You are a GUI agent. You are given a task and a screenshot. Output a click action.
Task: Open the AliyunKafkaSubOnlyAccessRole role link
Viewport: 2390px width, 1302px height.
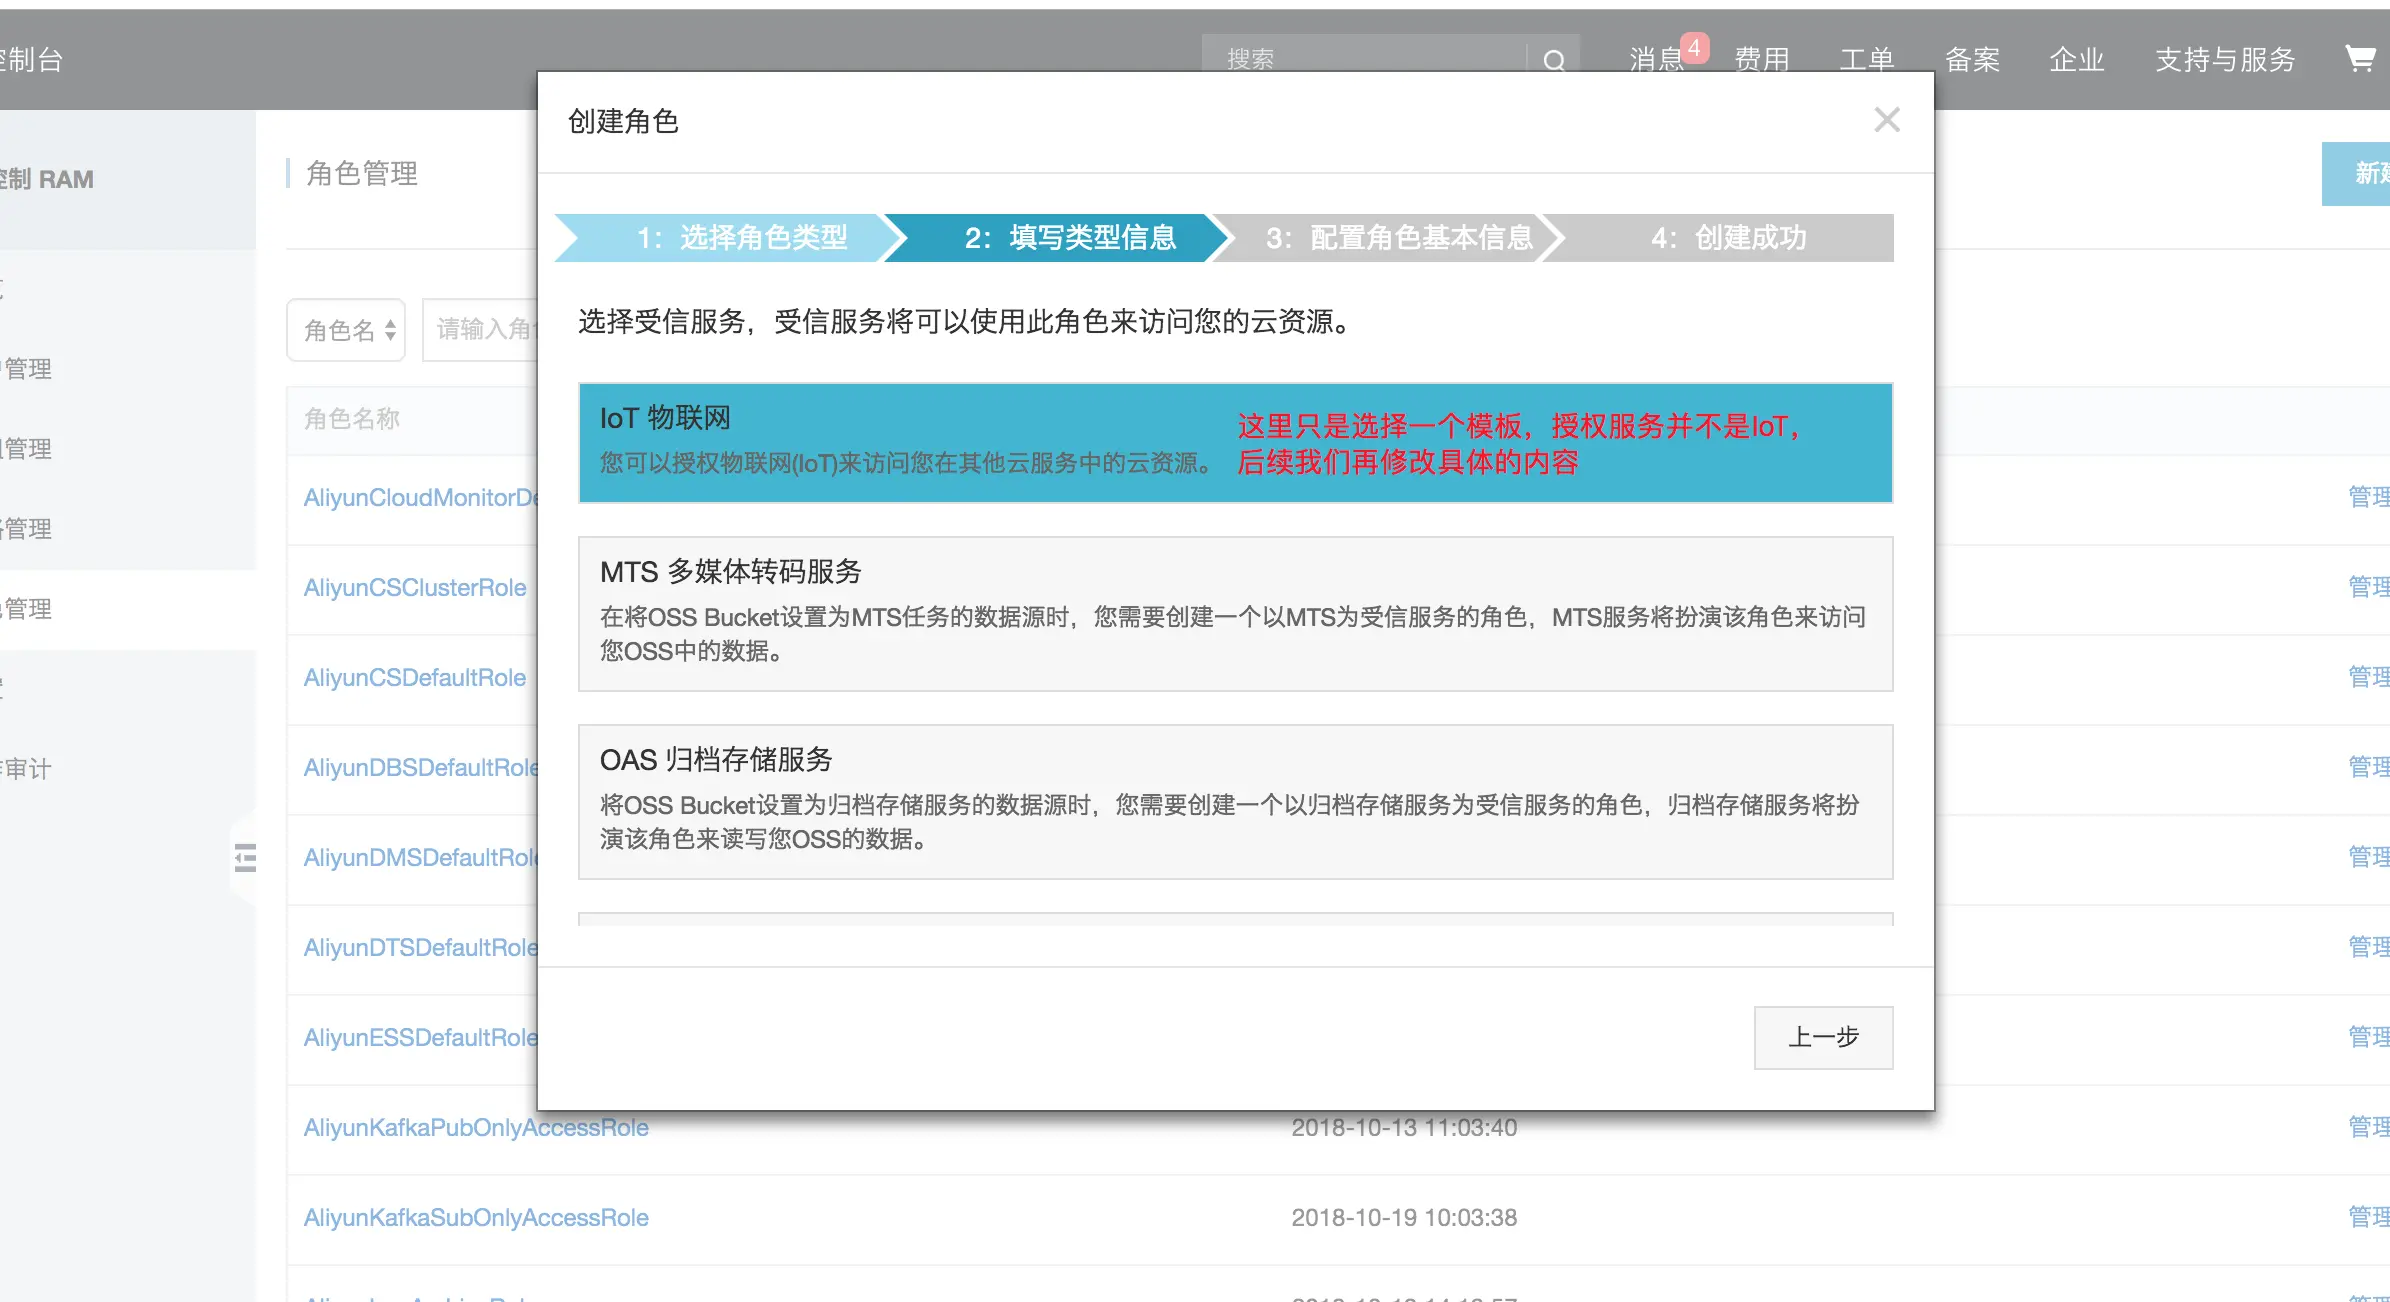pos(476,1217)
